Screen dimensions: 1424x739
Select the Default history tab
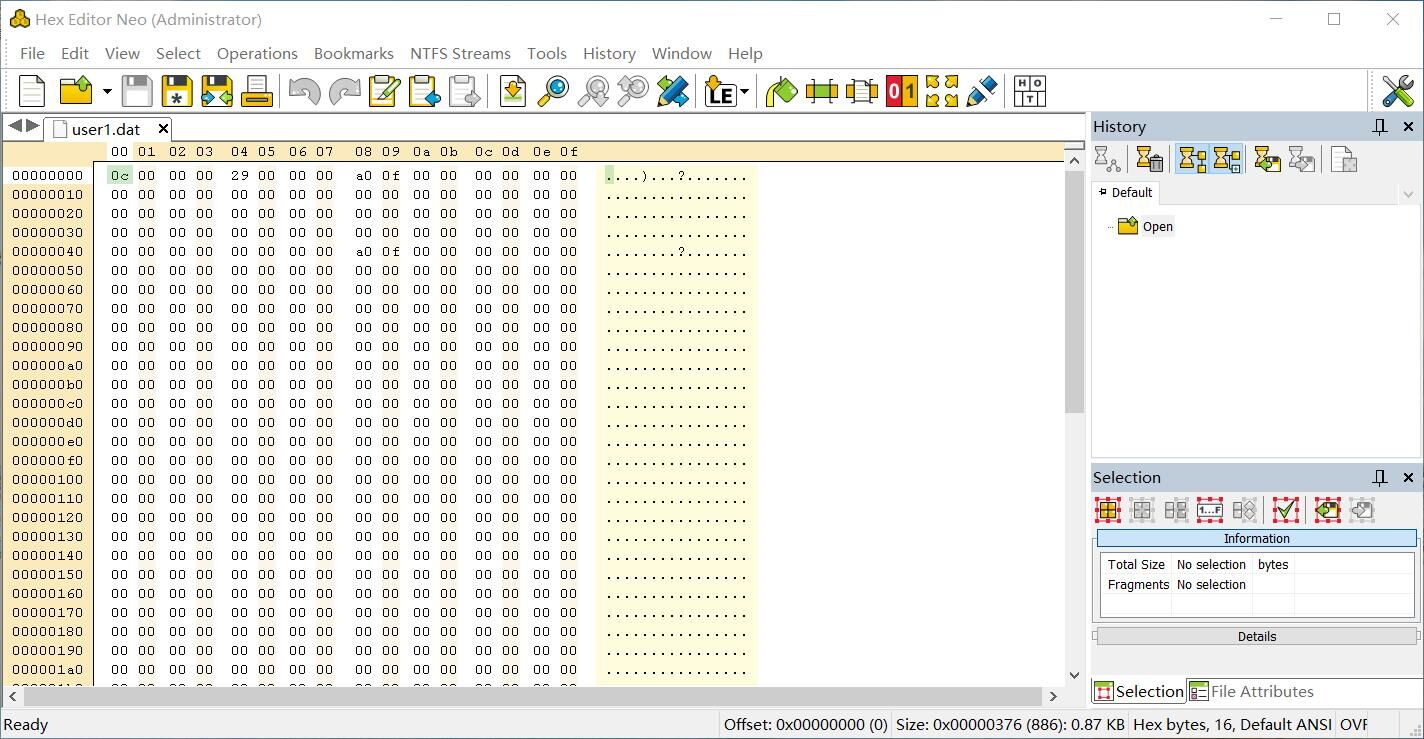coord(1126,193)
